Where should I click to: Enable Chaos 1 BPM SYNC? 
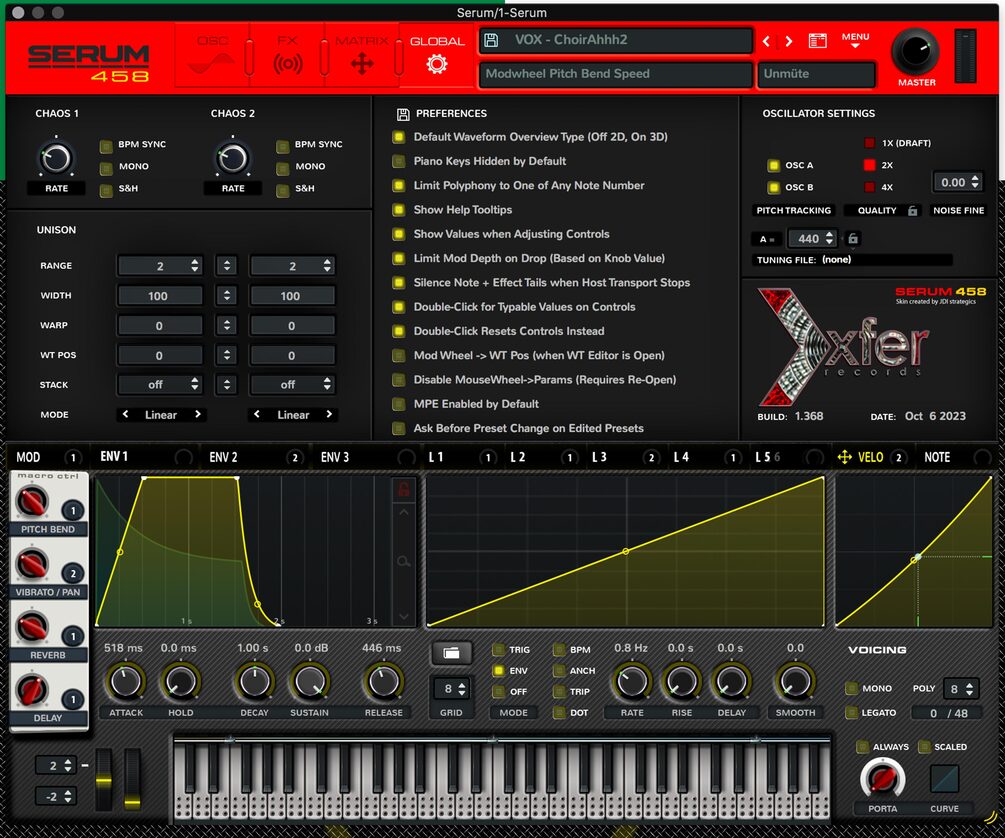(x=106, y=145)
